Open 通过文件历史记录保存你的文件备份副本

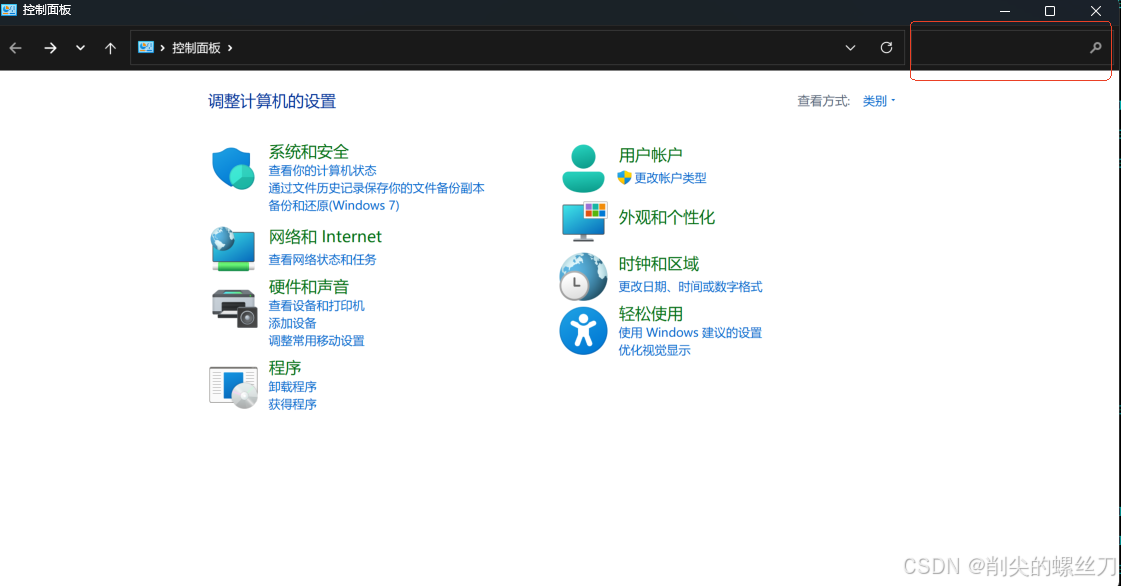point(377,188)
